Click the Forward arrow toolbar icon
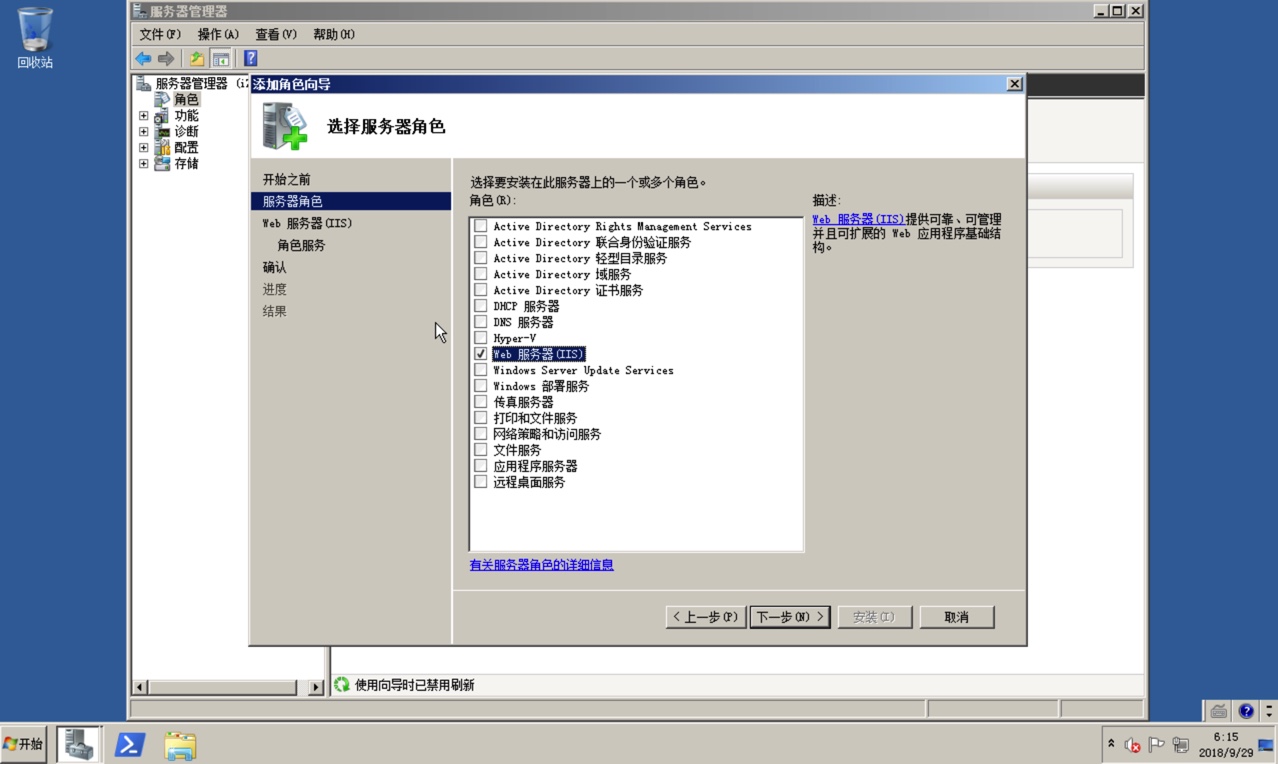The image size is (1278, 764). (x=166, y=59)
